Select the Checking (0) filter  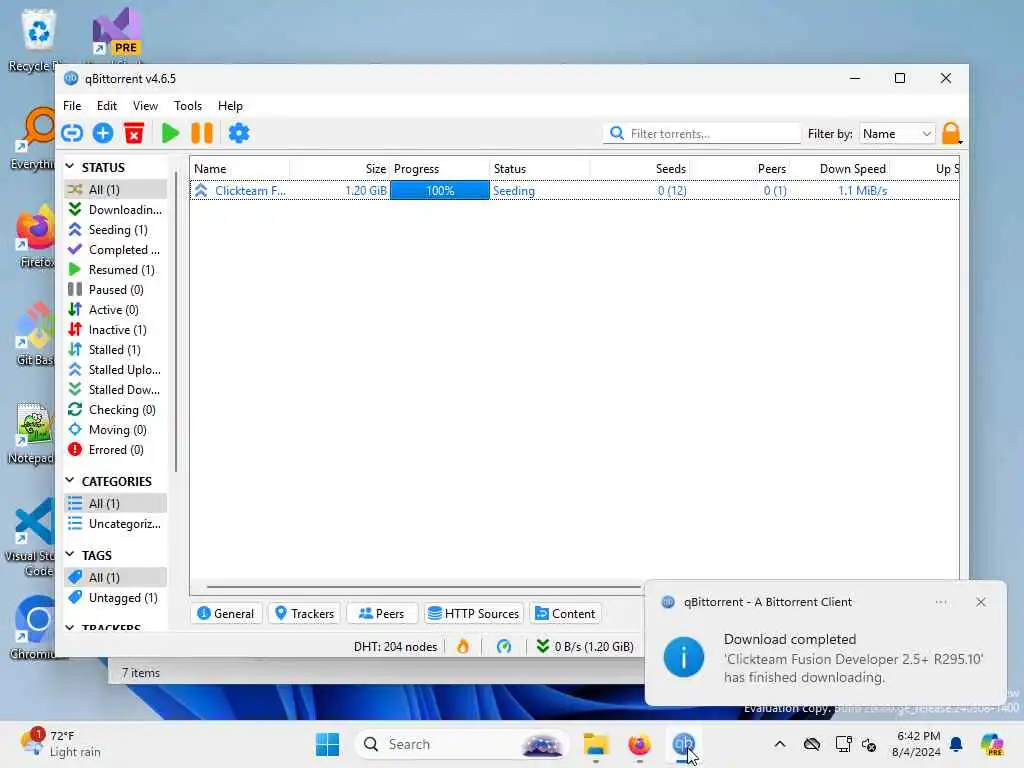click(x=116, y=410)
